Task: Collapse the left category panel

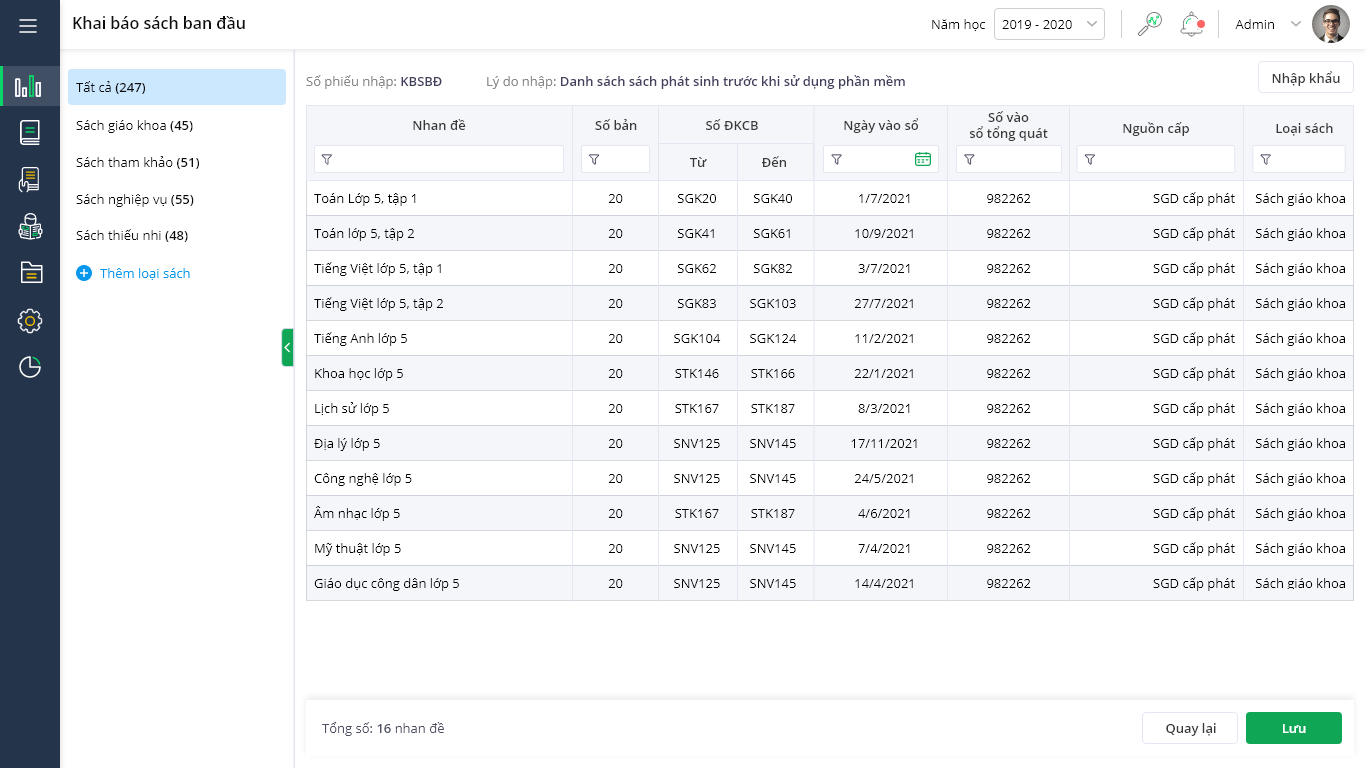Action: click(287, 347)
